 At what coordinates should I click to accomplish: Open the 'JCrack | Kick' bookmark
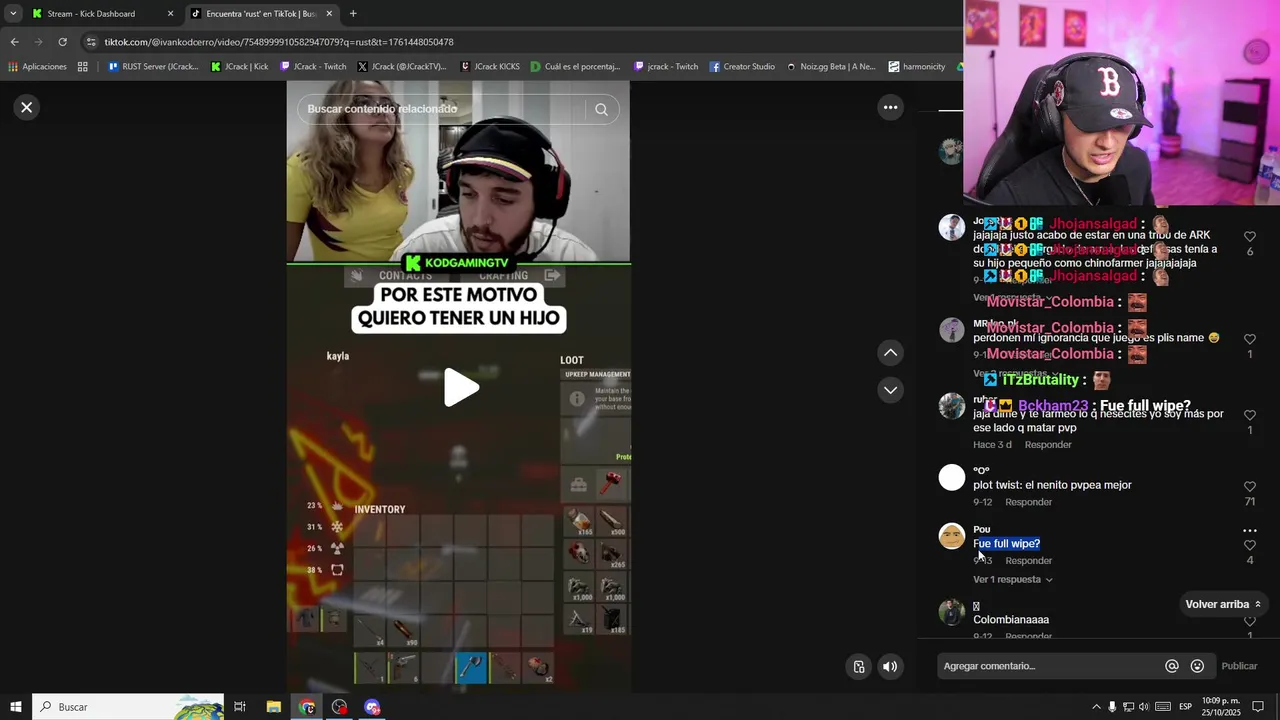click(240, 67)
